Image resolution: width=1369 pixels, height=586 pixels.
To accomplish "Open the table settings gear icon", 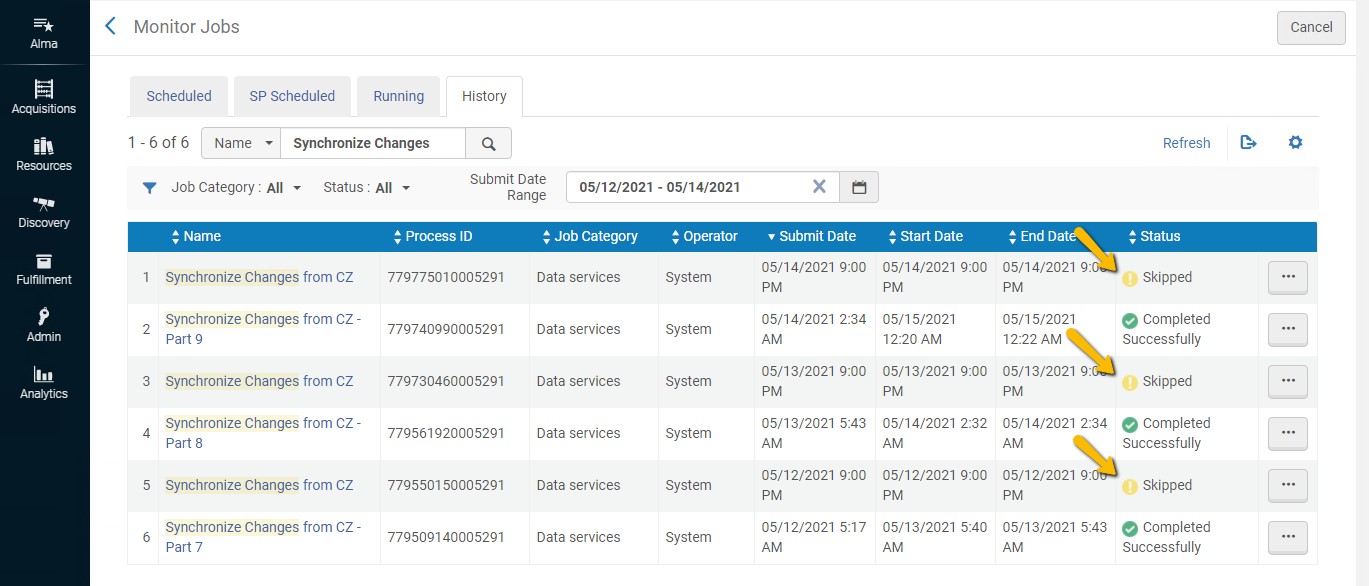I will pos(1295,143).
